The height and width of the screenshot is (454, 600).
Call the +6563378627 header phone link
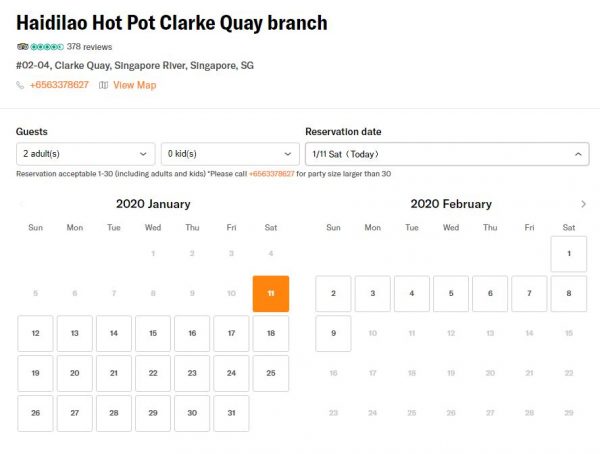pos(59,86)
